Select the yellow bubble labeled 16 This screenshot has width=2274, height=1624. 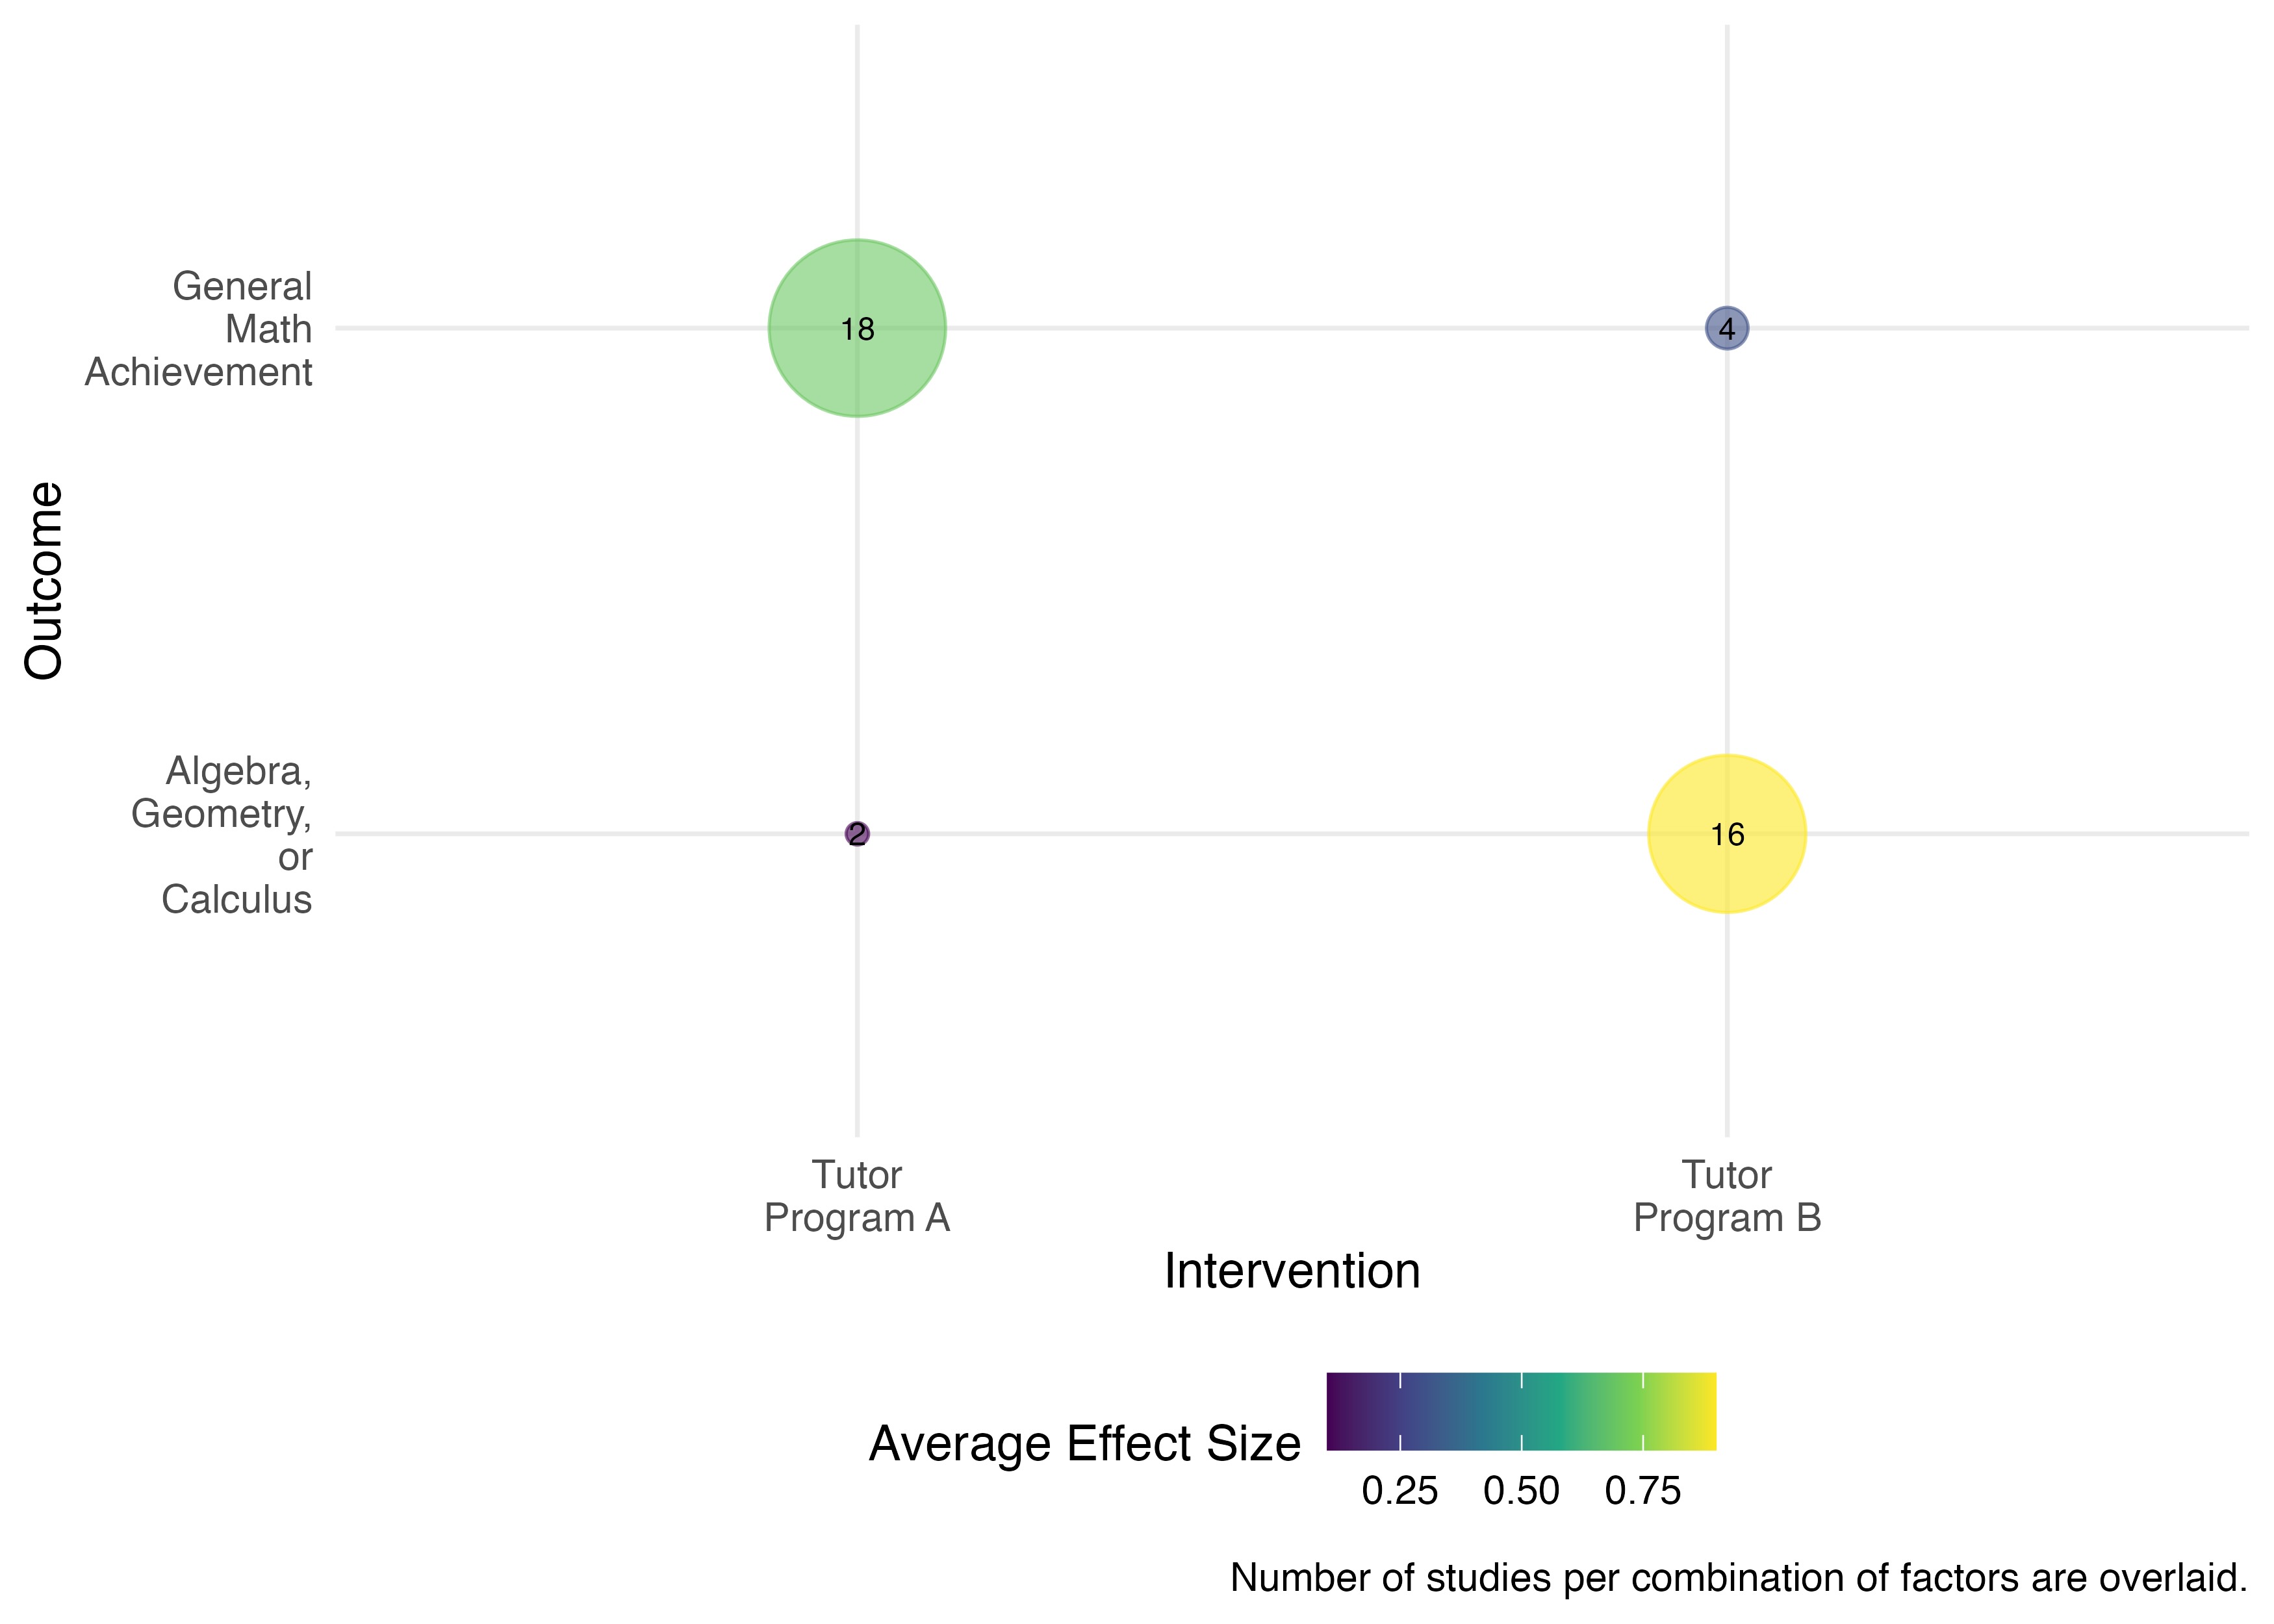1726,833
